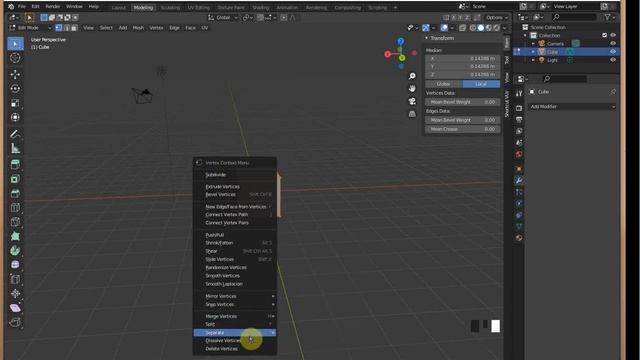
Task: Select the Measure ruler tool
Action: 16,148
